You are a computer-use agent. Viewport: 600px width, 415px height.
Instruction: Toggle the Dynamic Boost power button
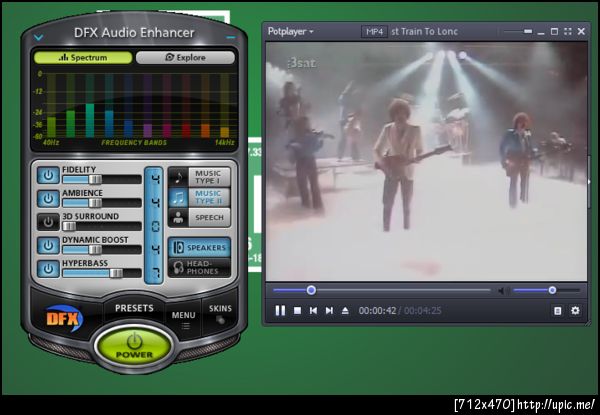(48, 245)
